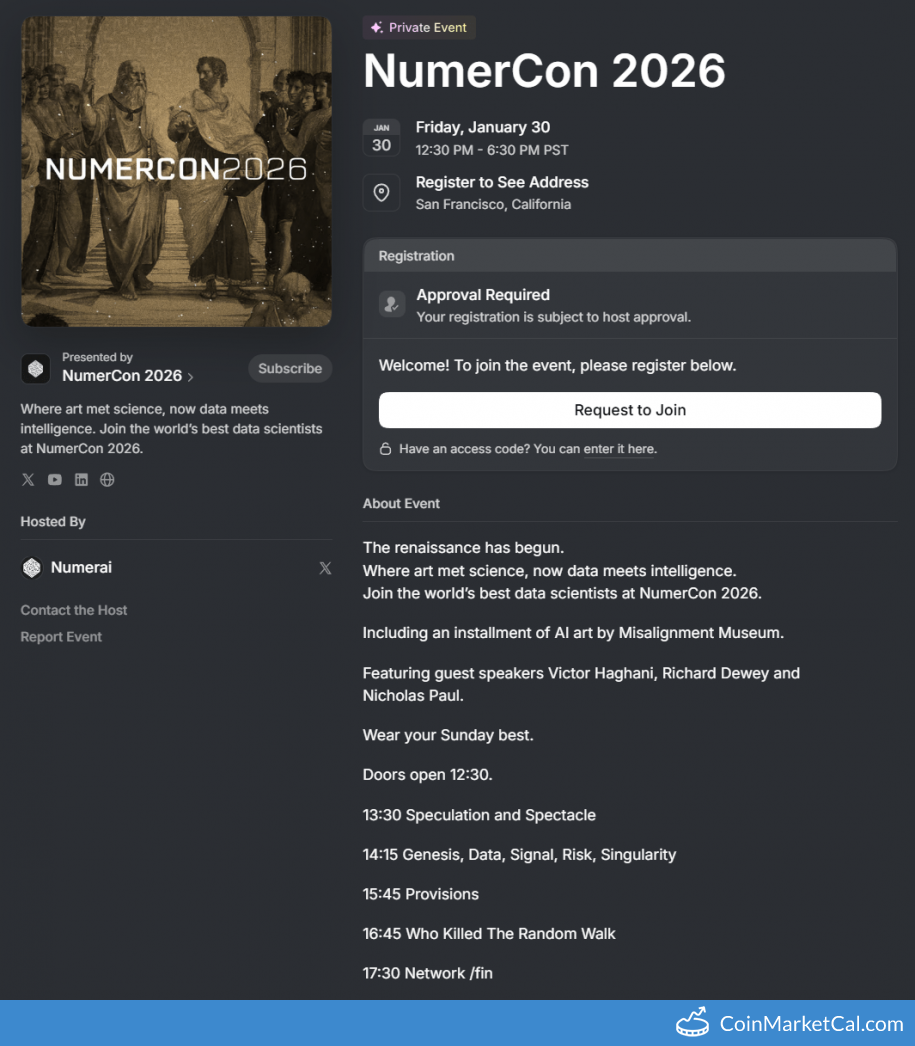
Task: Click the Request to Join button
Action: (629, 410)
